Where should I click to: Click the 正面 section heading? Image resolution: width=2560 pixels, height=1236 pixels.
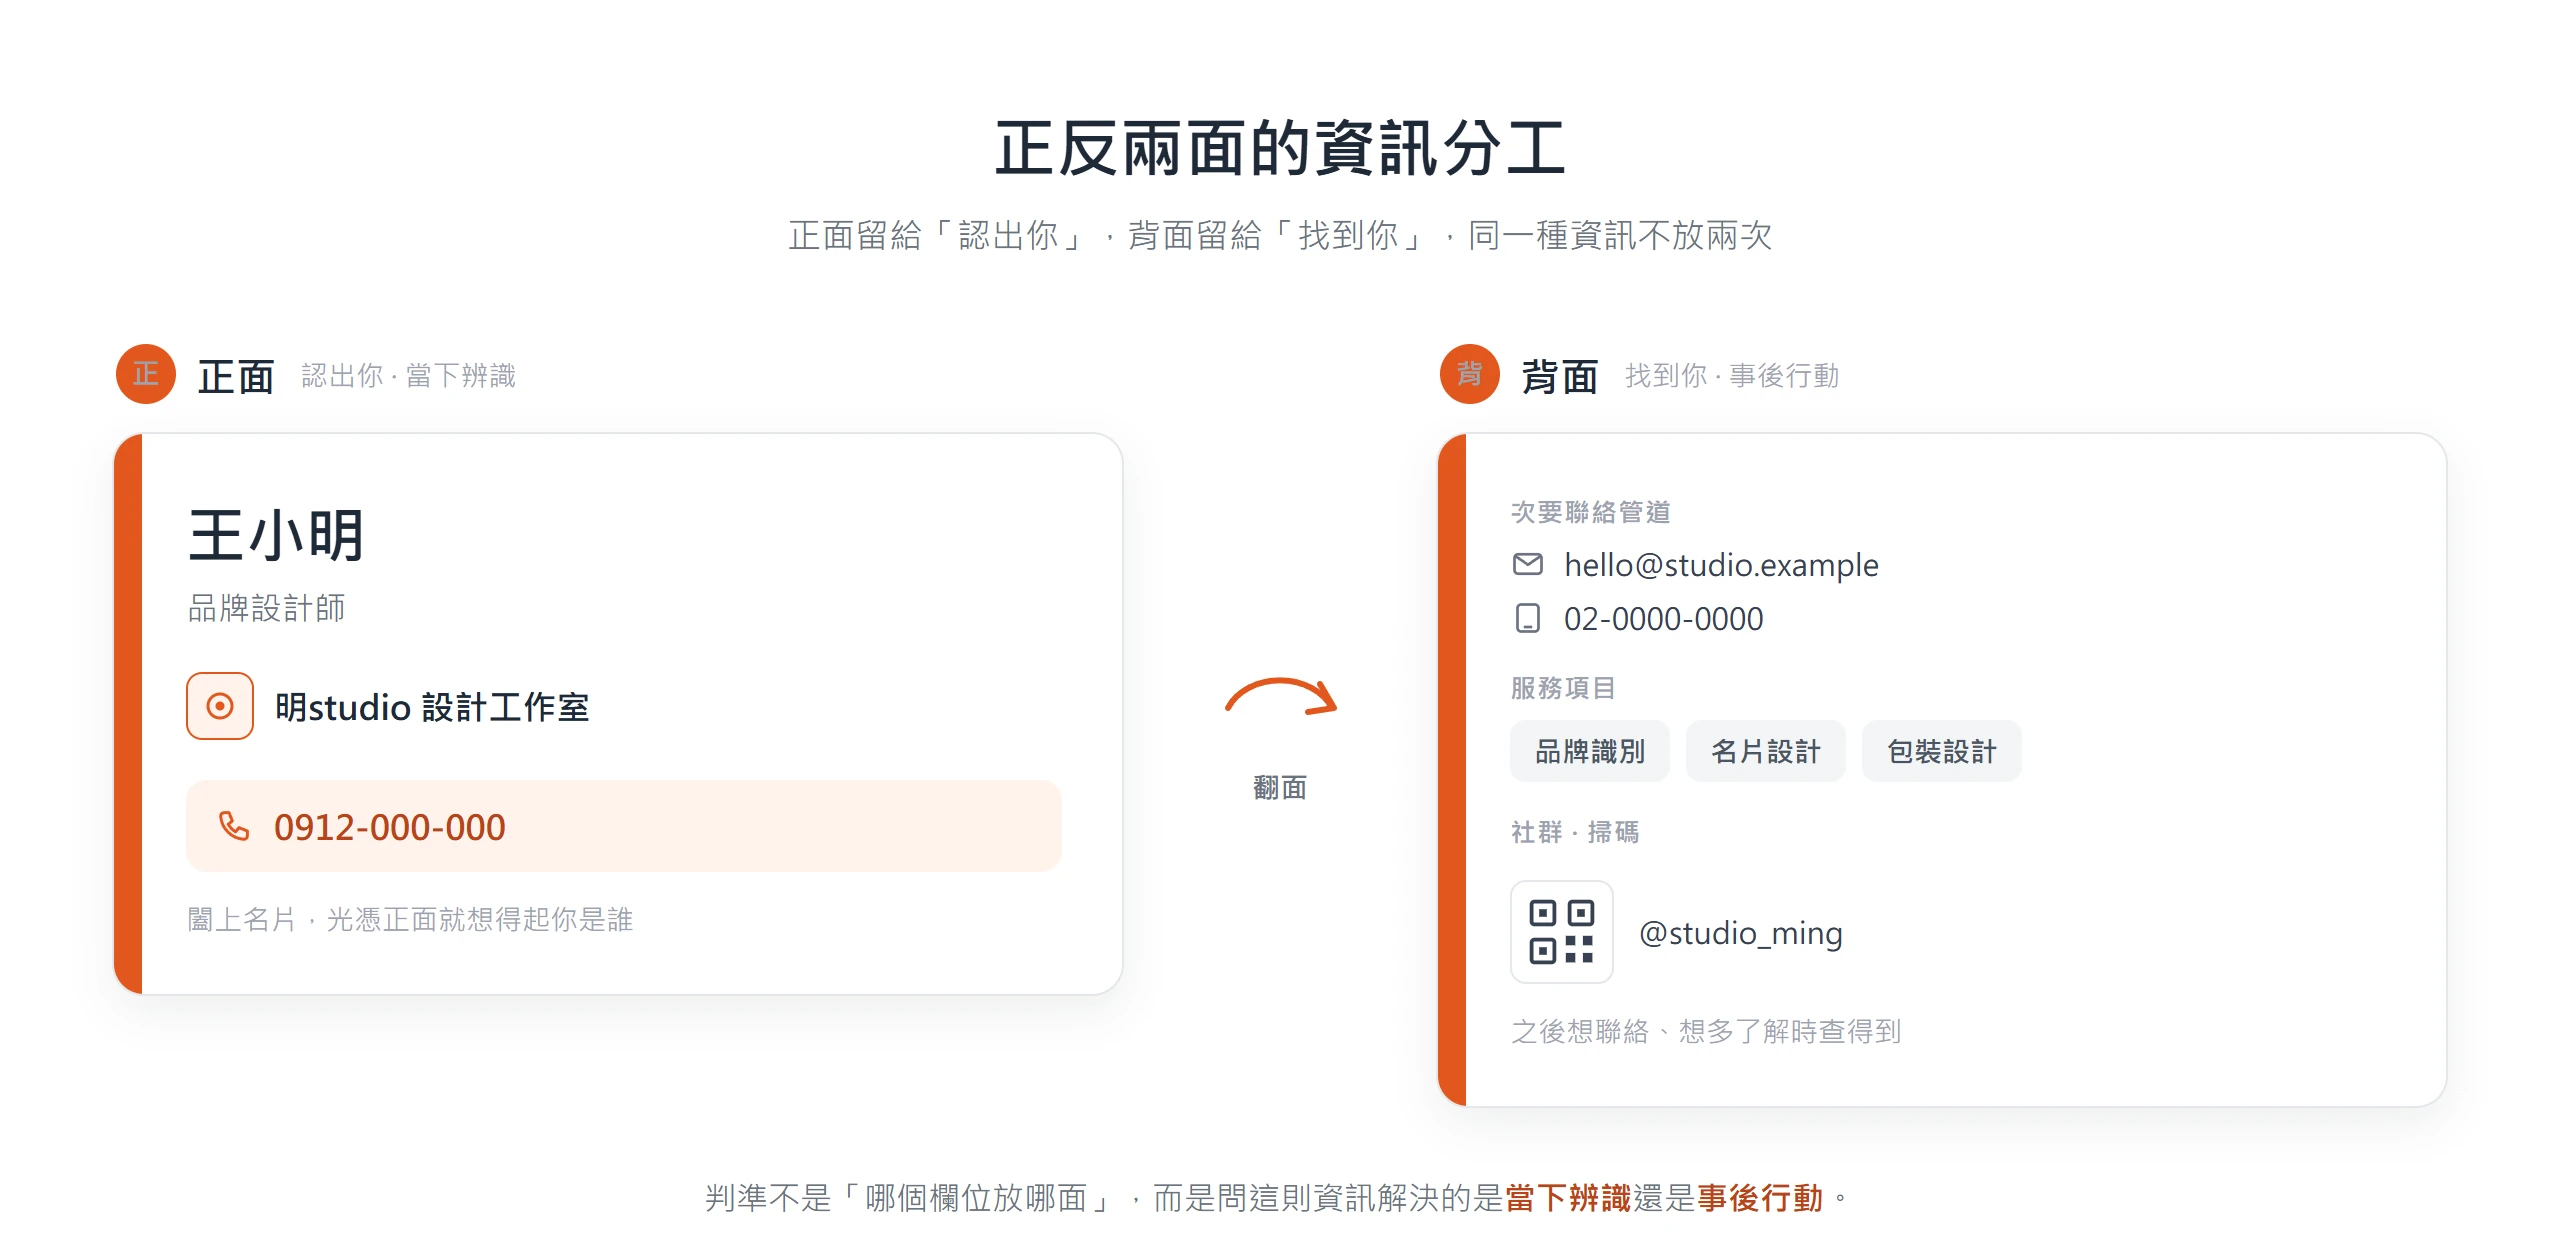(236, 376)
